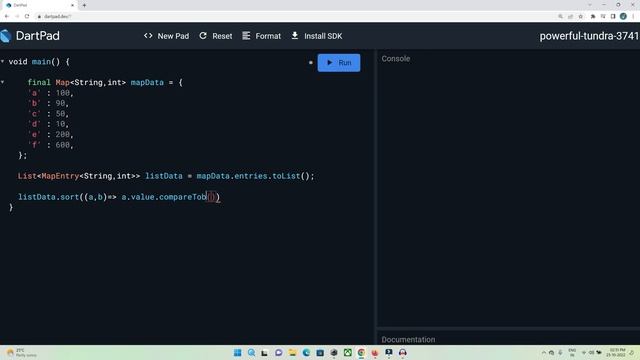Click the Console panel header

coord(396,59)
